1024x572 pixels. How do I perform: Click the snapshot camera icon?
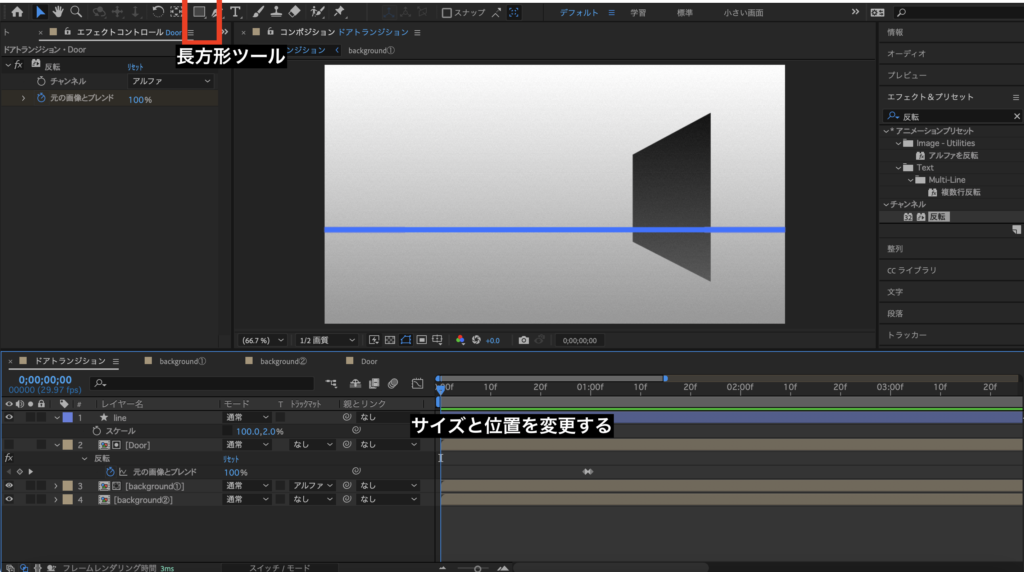click(x=523, y=340)
